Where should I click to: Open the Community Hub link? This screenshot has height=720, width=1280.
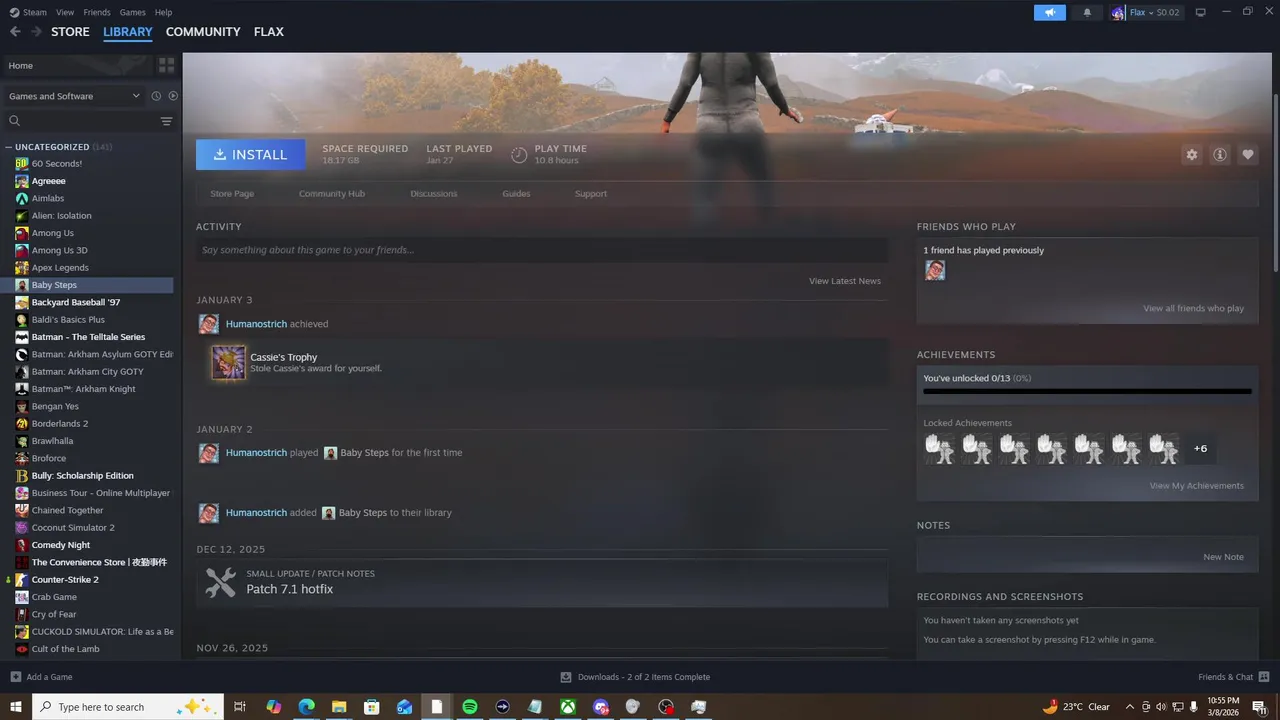[x=332, y=194]
